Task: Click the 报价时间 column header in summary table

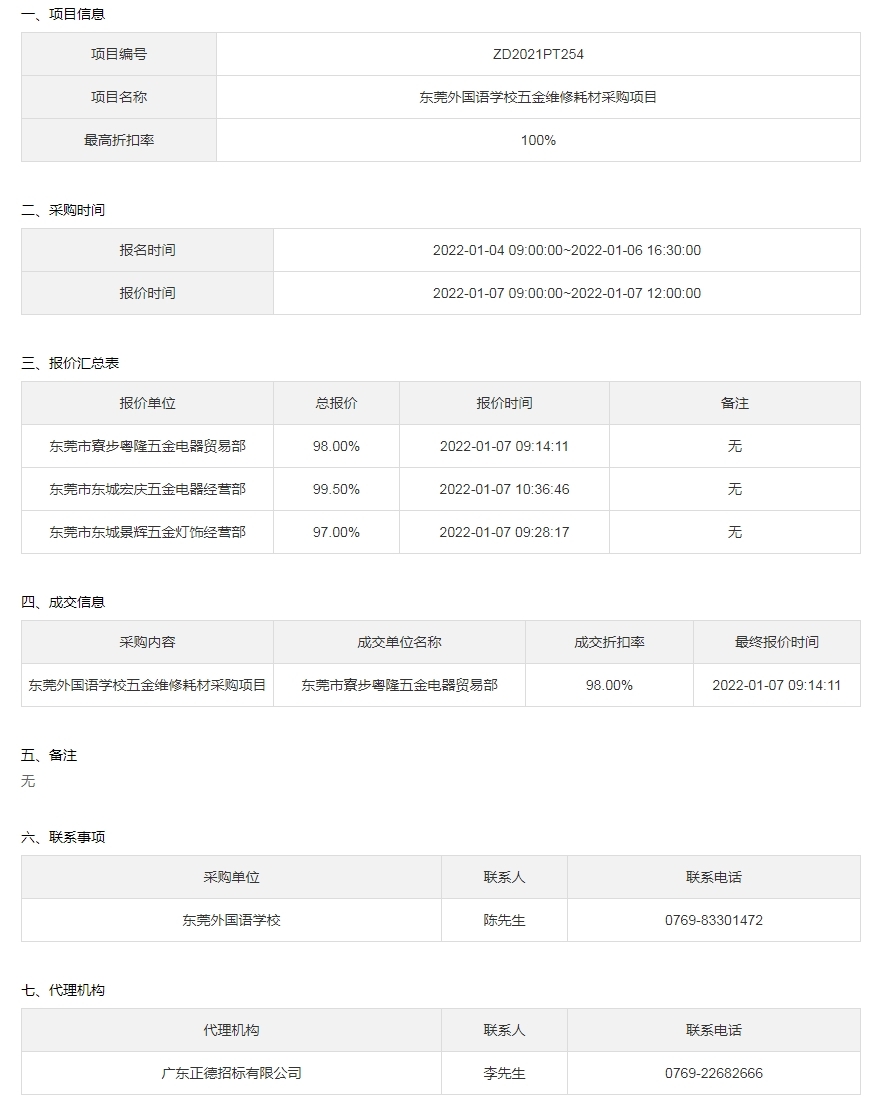Action: (x=504, y=403)
